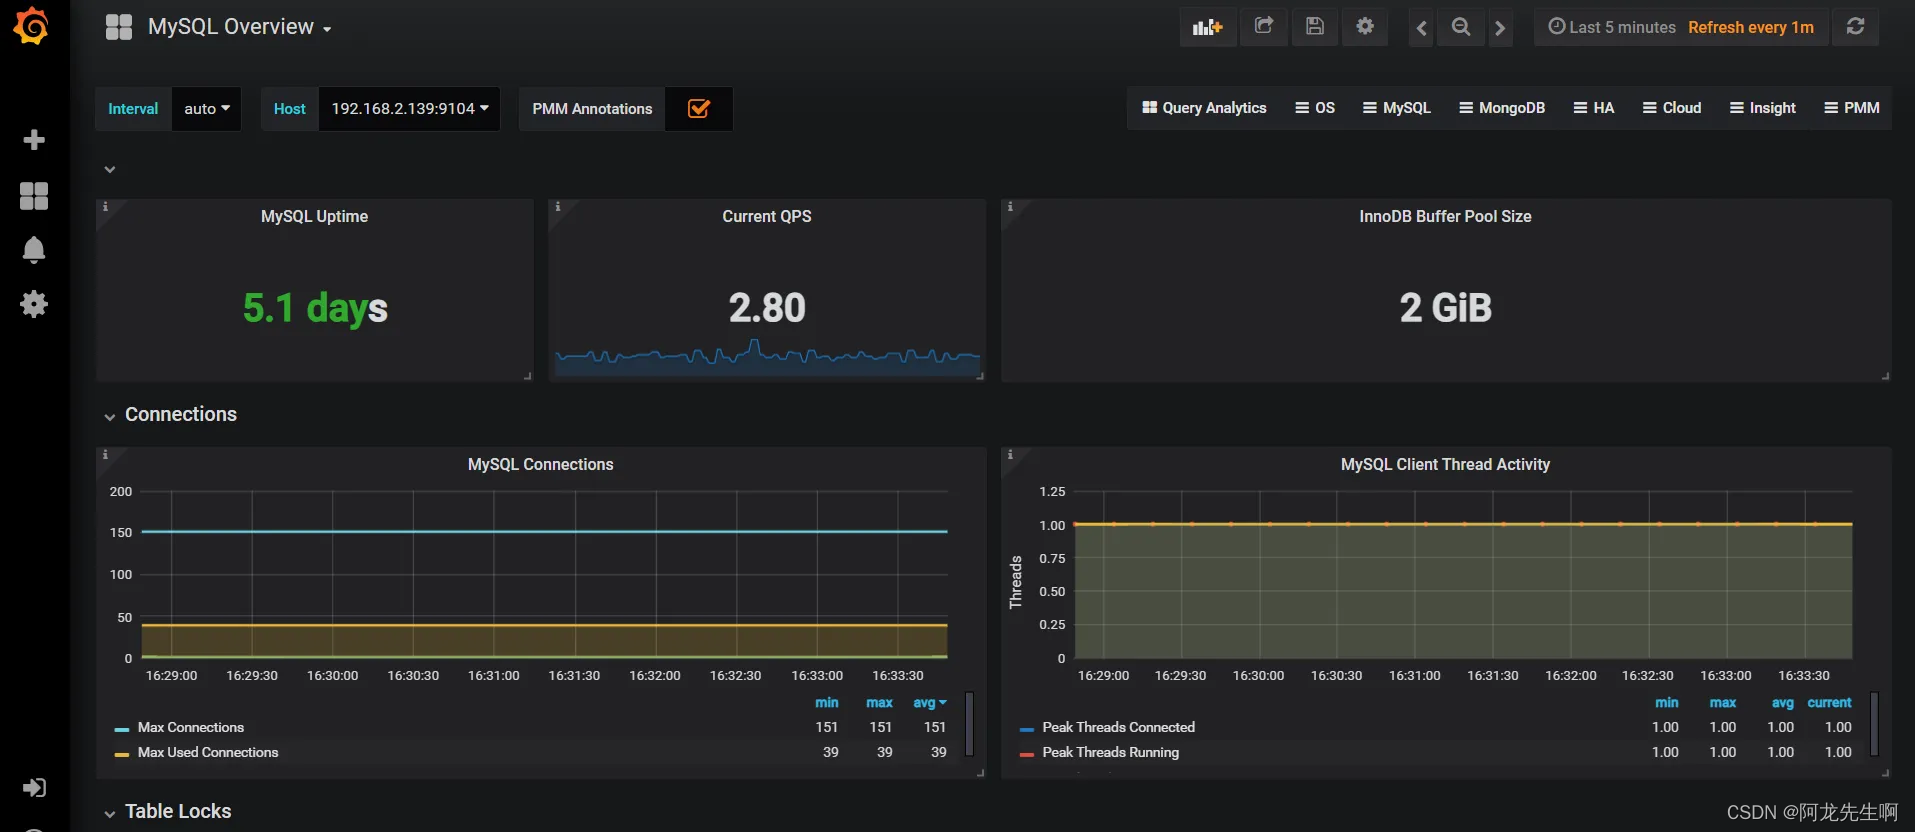
Task: Click the Refresh every 1m label
Action: [x=1751, y=27]
